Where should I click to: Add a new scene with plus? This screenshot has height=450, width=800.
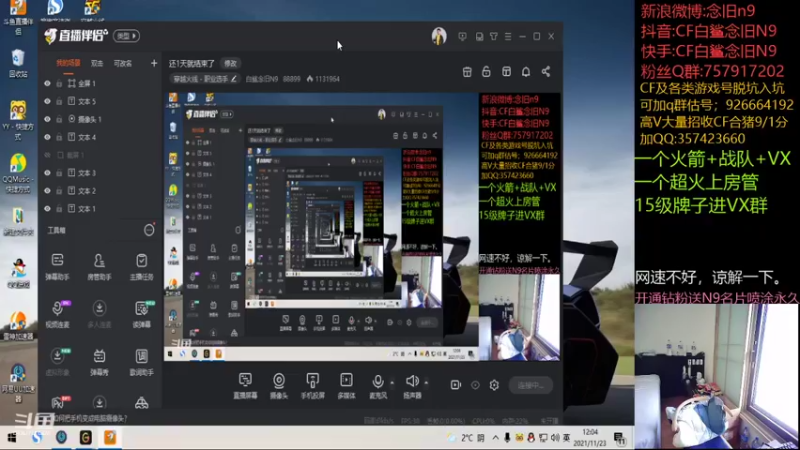pyautogui.click(x=154, y=63)
